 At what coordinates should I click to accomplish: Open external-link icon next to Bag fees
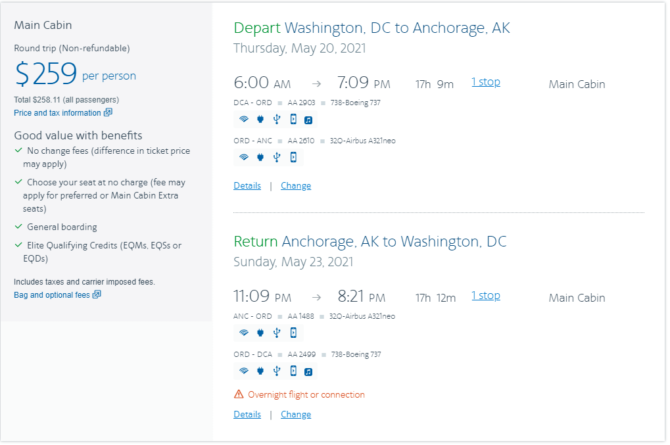tap(97, 294)
